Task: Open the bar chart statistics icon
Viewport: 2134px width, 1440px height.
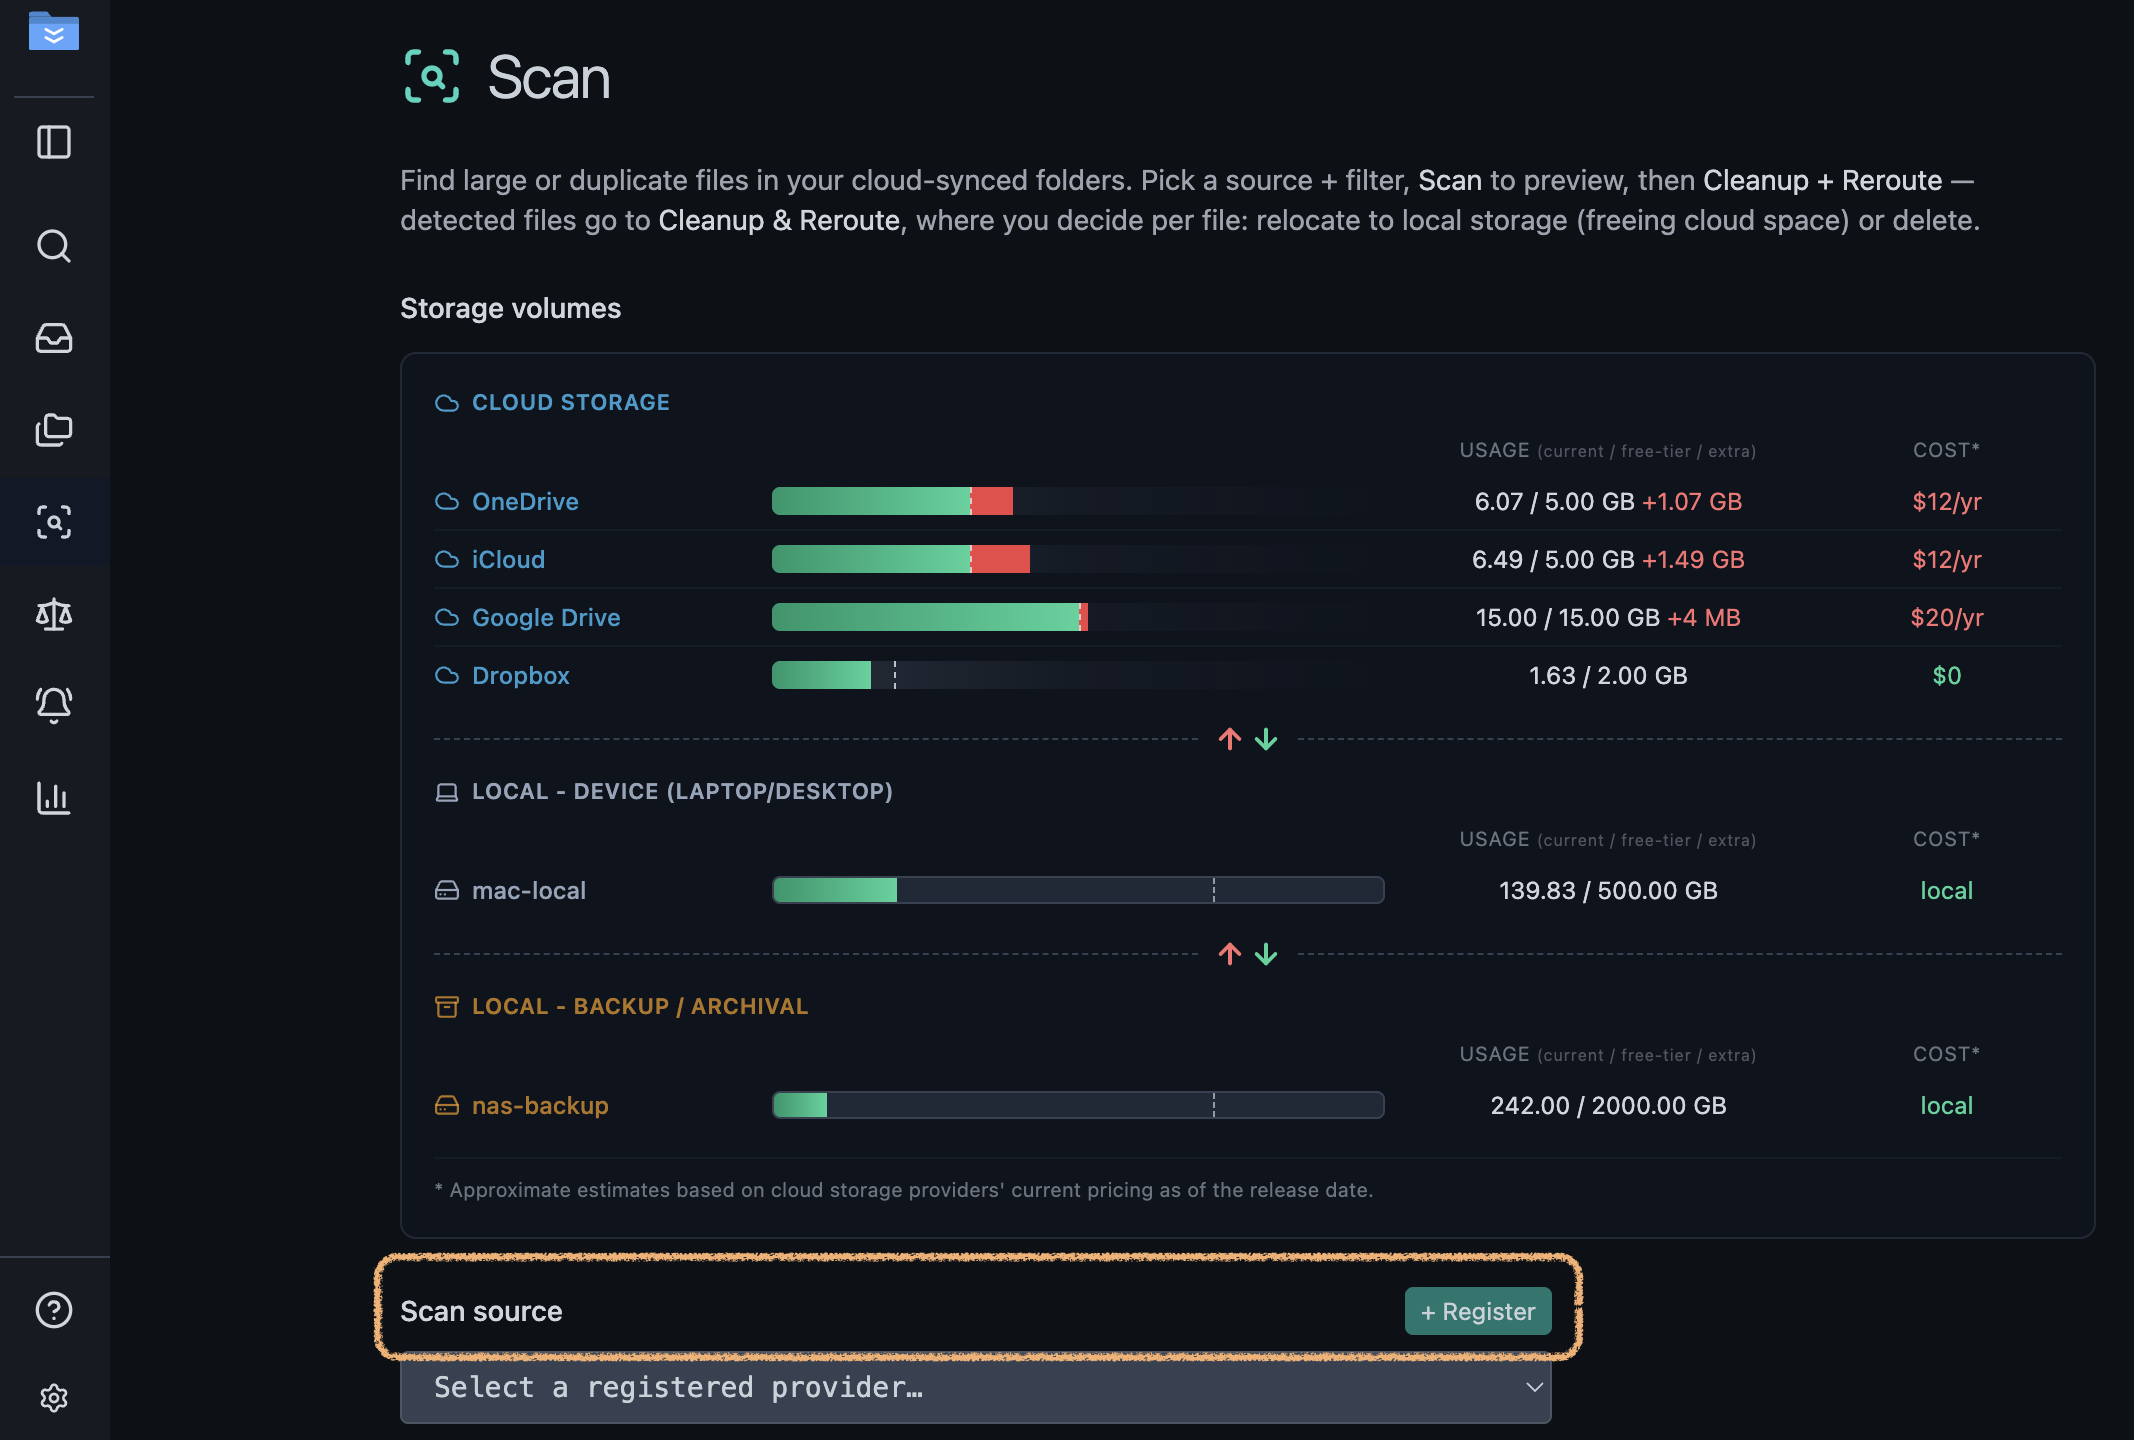Action: tap(54, 798)
